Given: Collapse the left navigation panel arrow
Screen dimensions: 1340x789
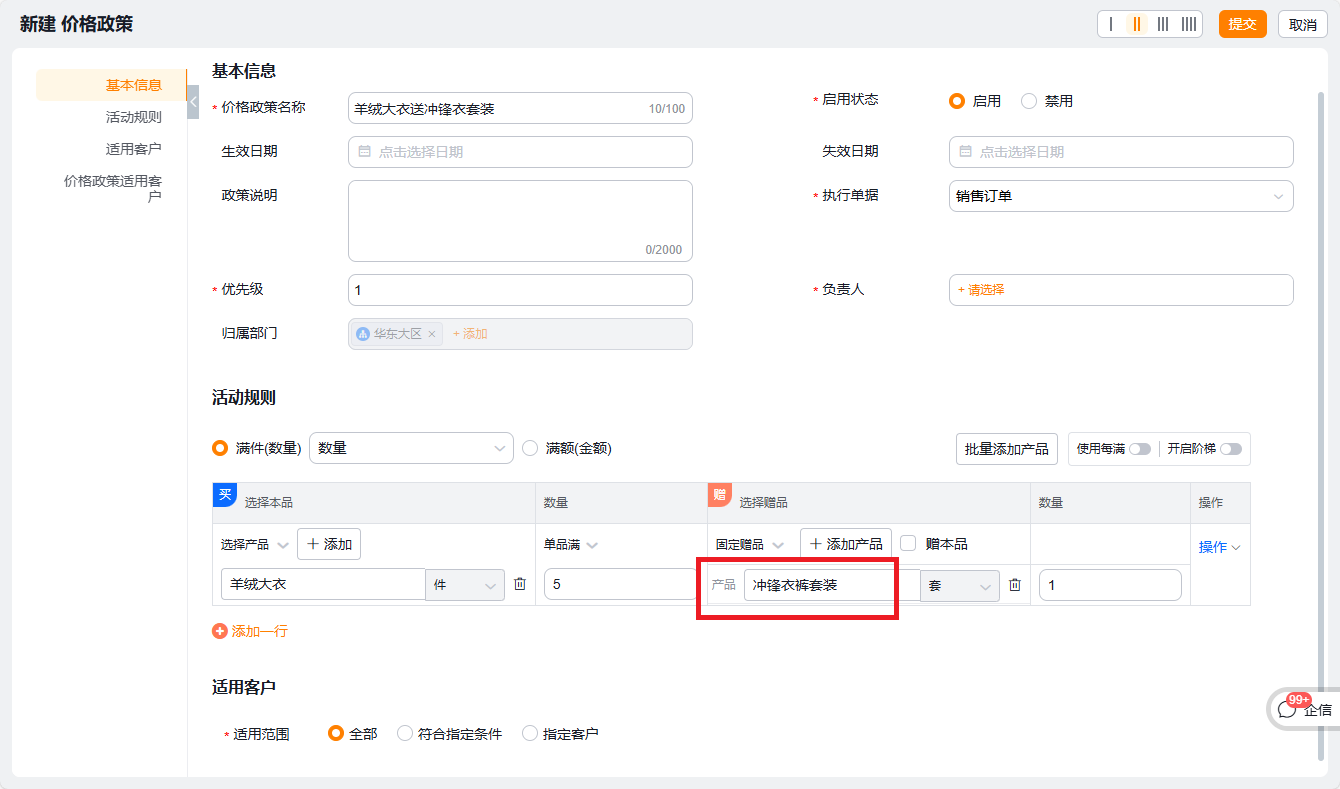Looking at the screenshot, I should 193,102.
